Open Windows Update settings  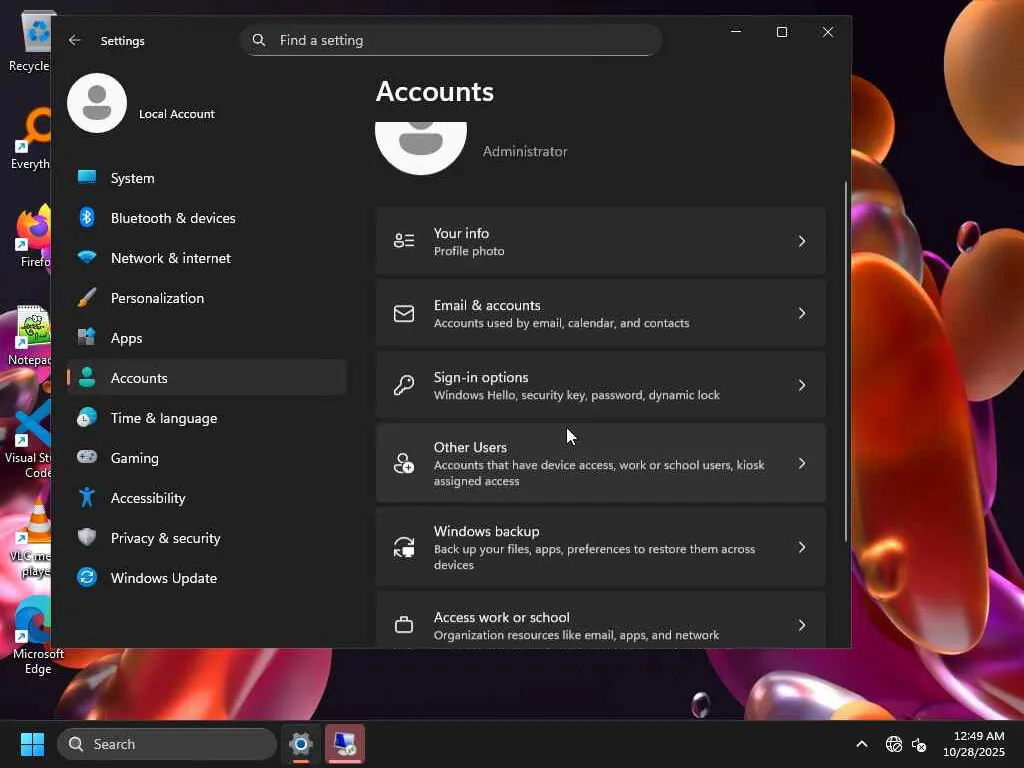point(207,578)
